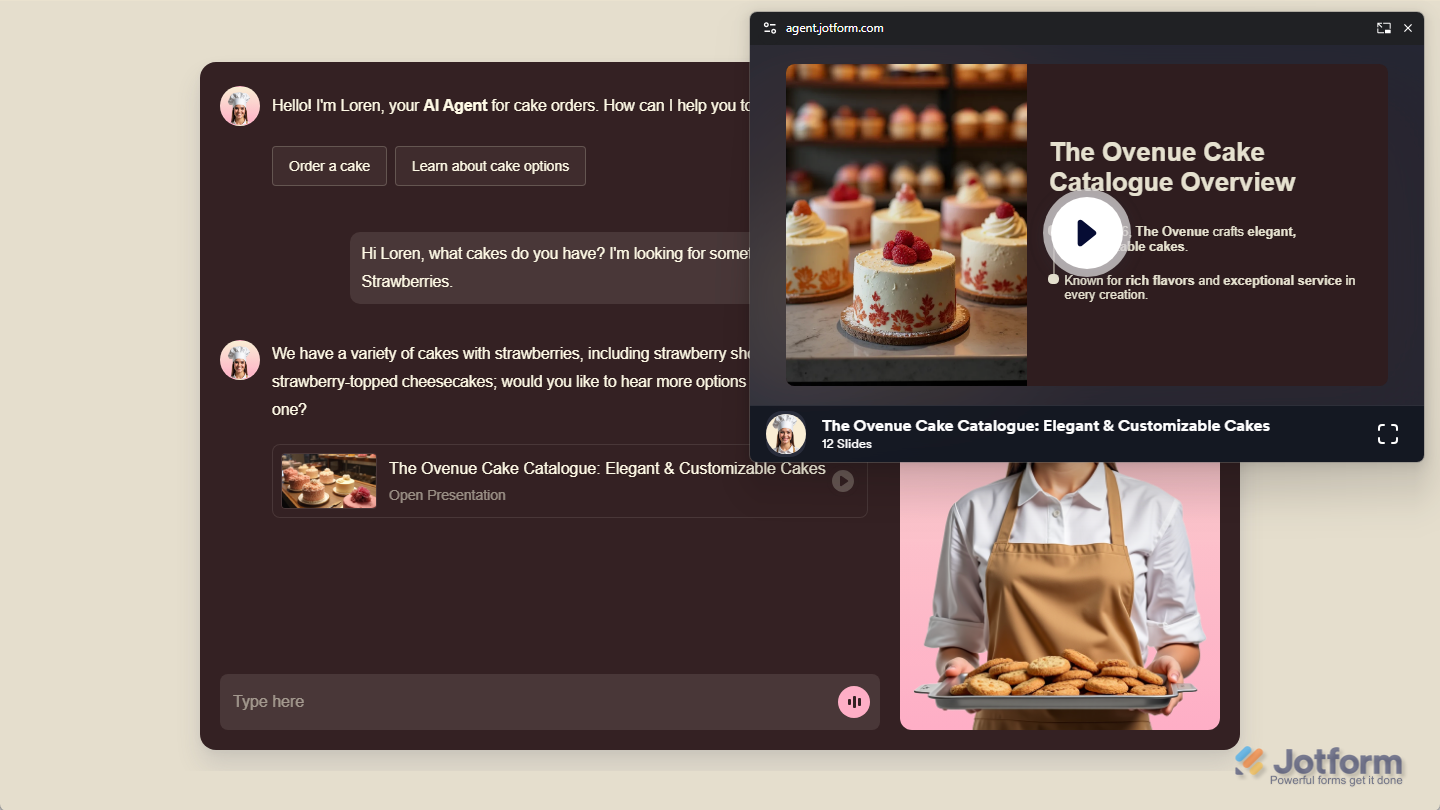Click the back-to-tab icon in popup
The width and height of the screenshot is (1440, 810).
[1383, 28]
